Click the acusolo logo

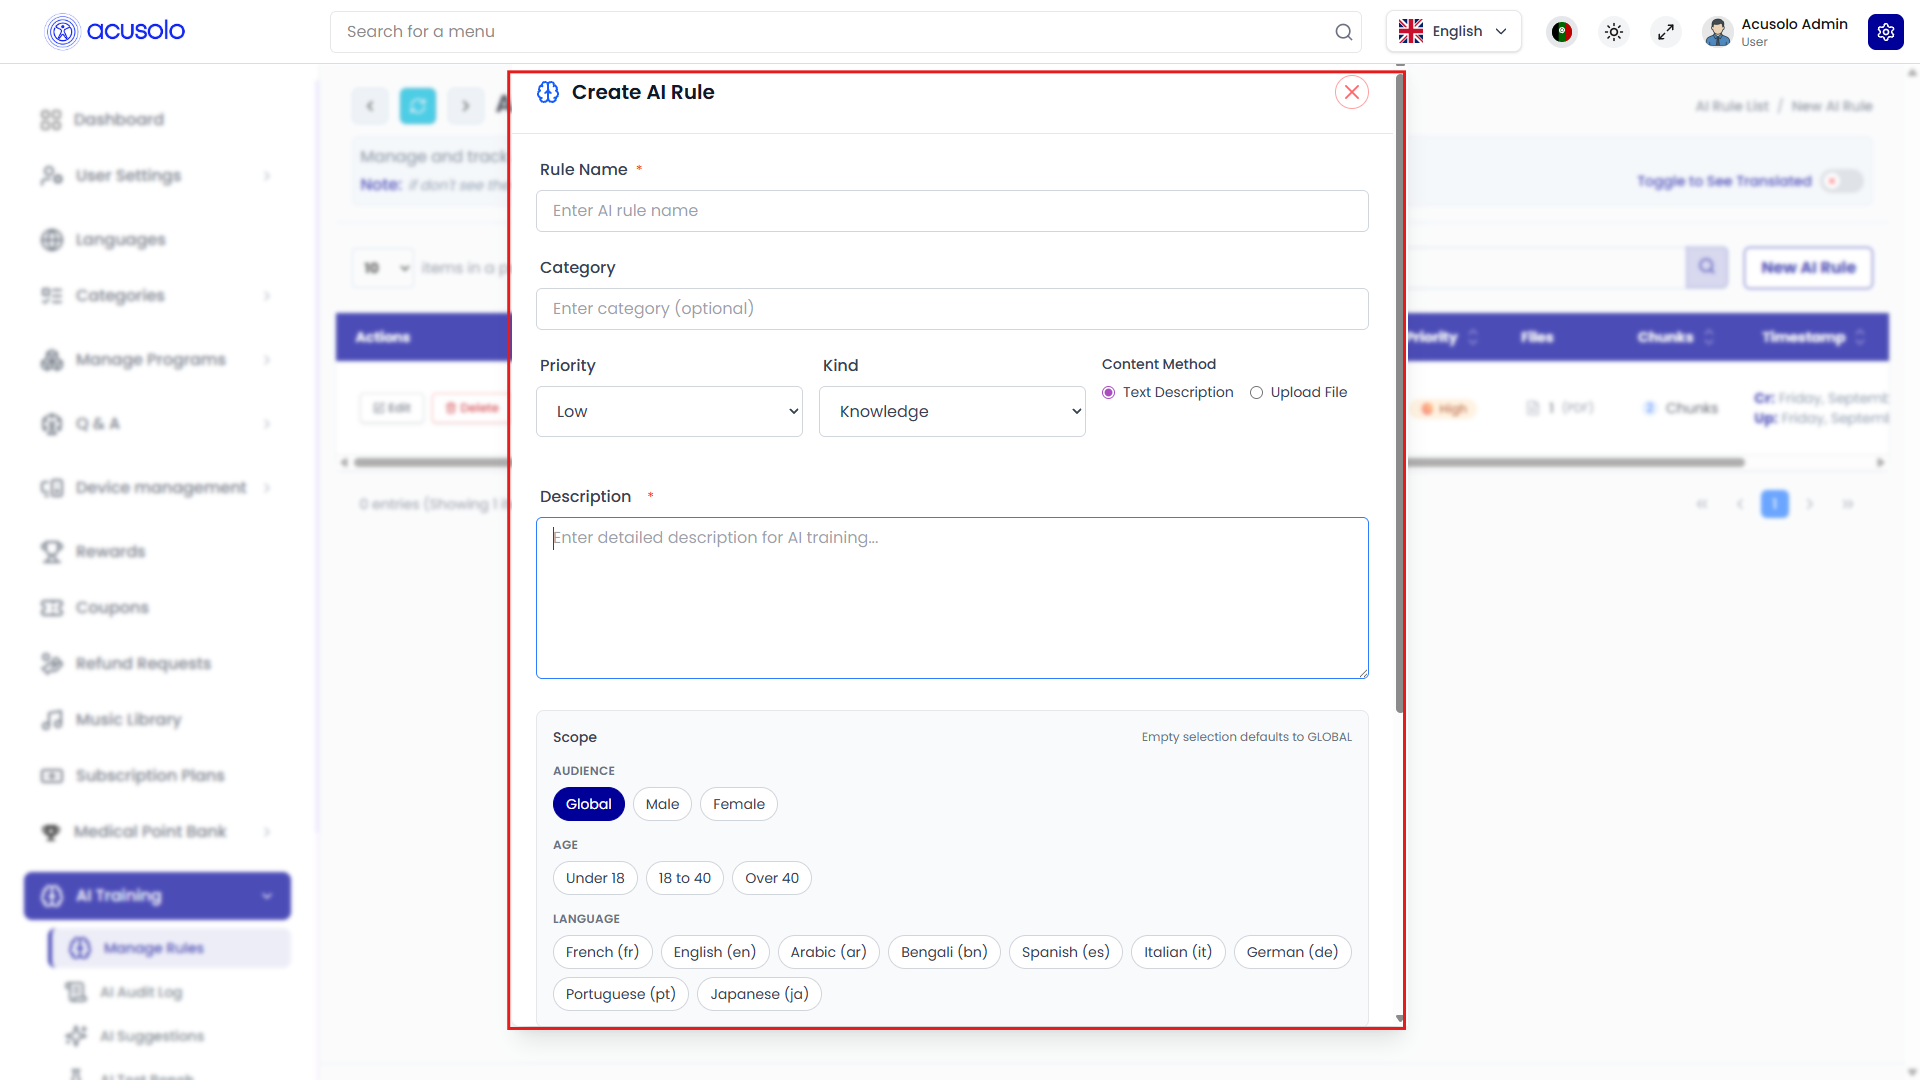tap(115, 31)
